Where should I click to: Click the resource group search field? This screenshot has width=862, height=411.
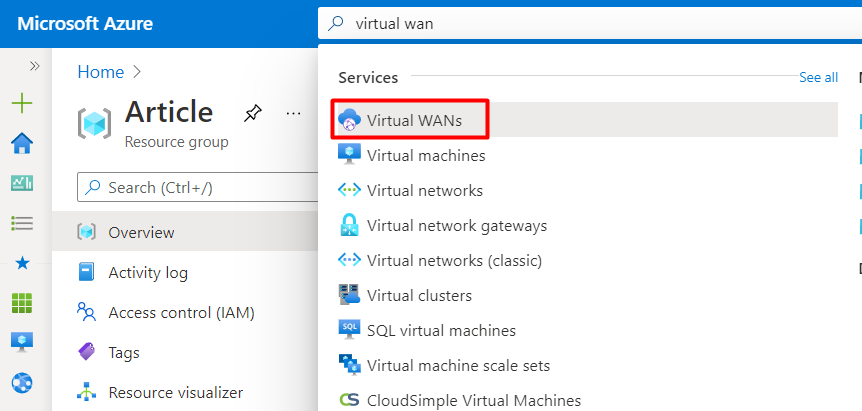200,187
